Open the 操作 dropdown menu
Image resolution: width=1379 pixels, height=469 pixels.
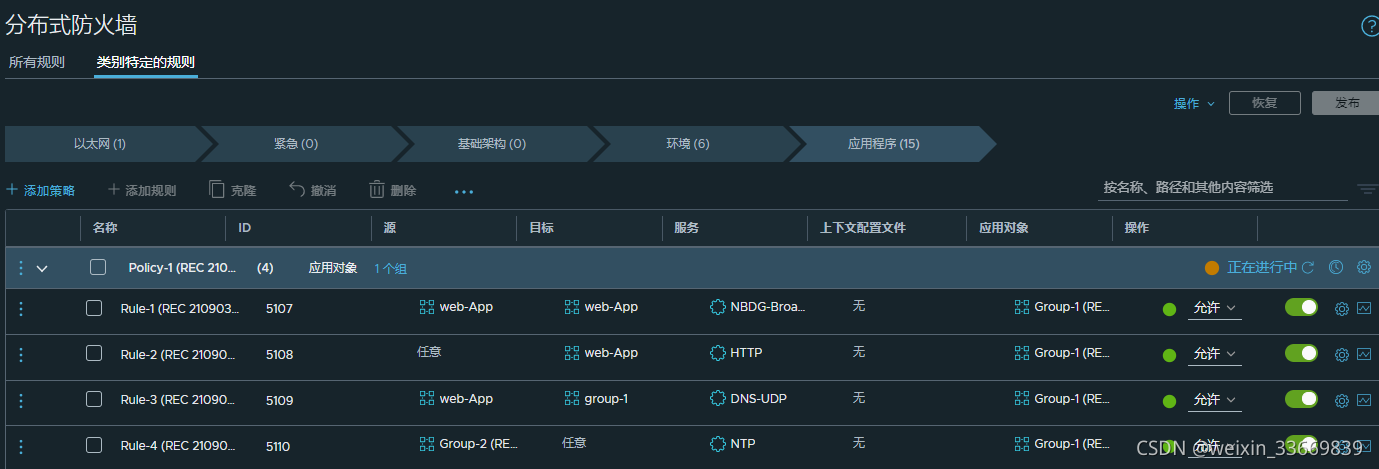1194,104
